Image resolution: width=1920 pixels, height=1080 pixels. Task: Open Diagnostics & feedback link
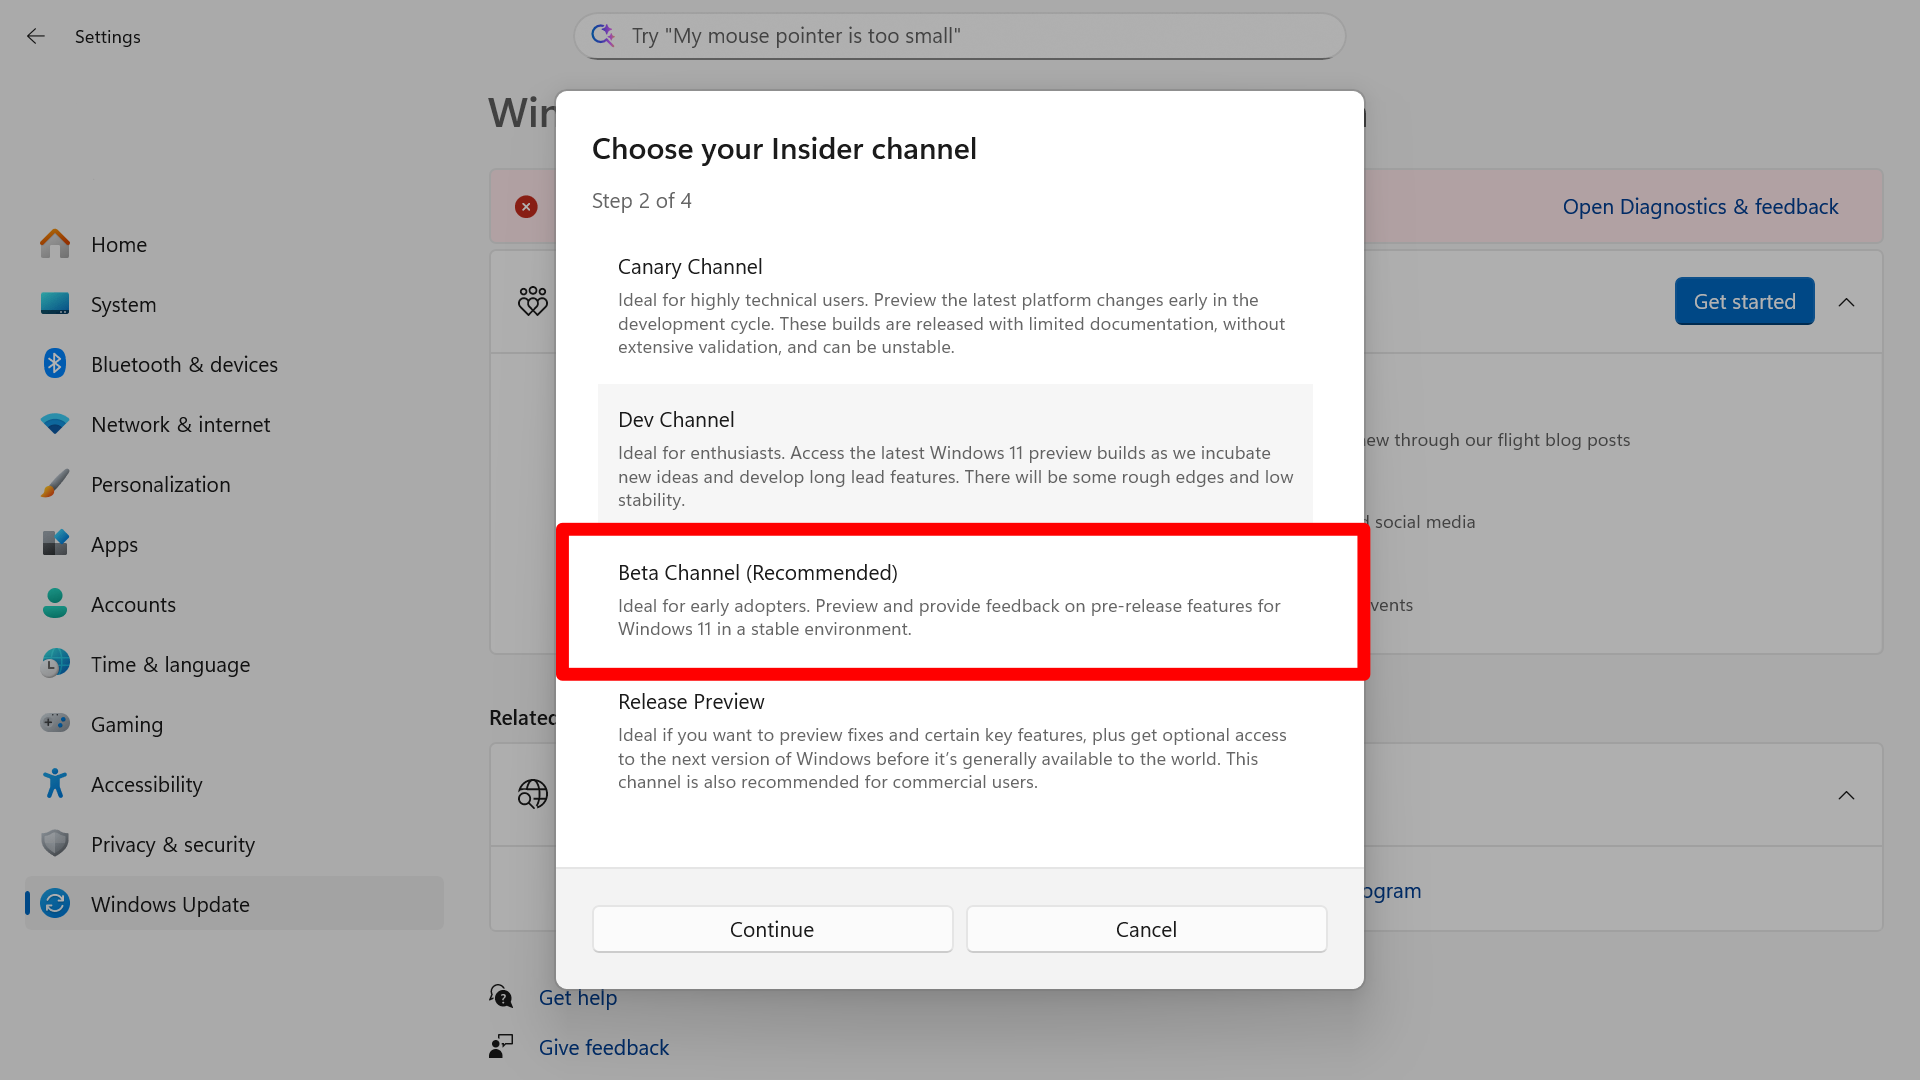pyautogui.click(x=1700, y=206)
